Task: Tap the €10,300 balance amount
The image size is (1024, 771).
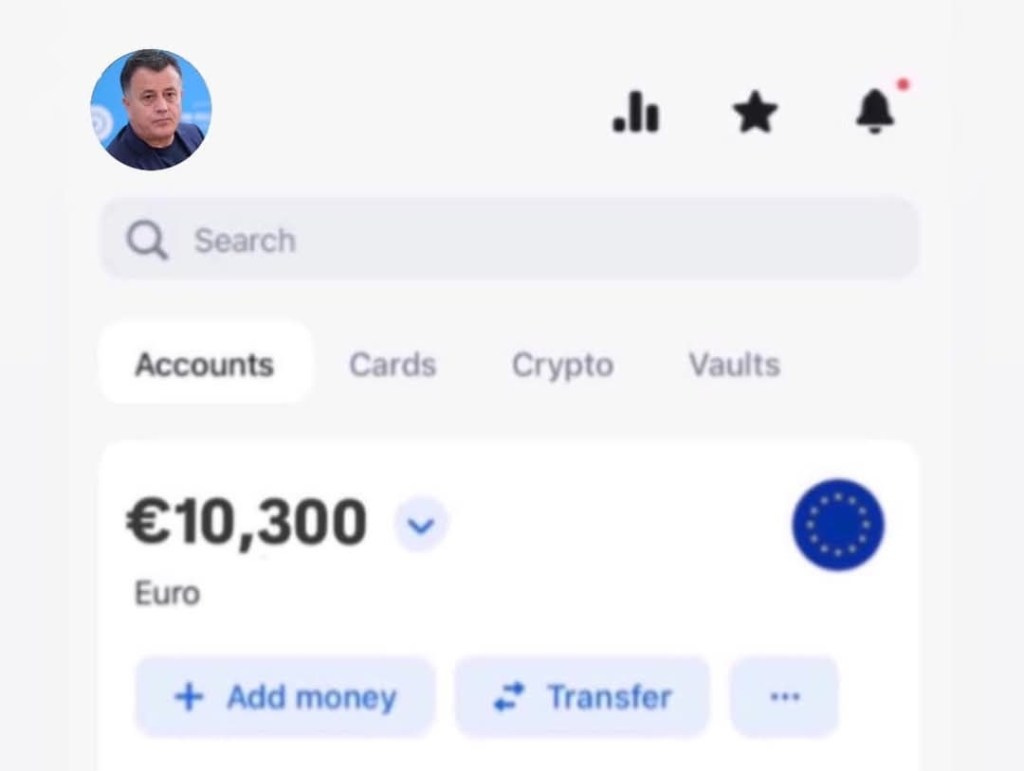Action: 246,522
